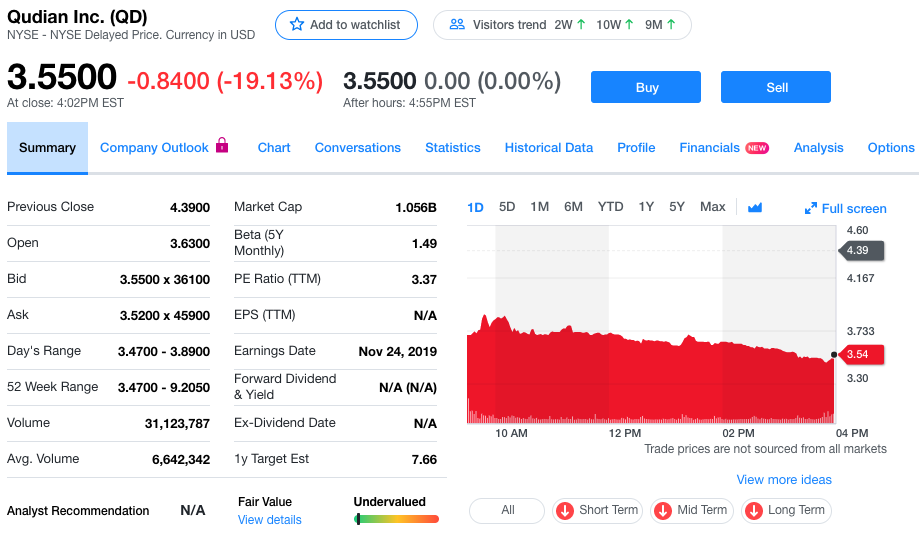Click the Volume value 31,123,787

point(177,424)
